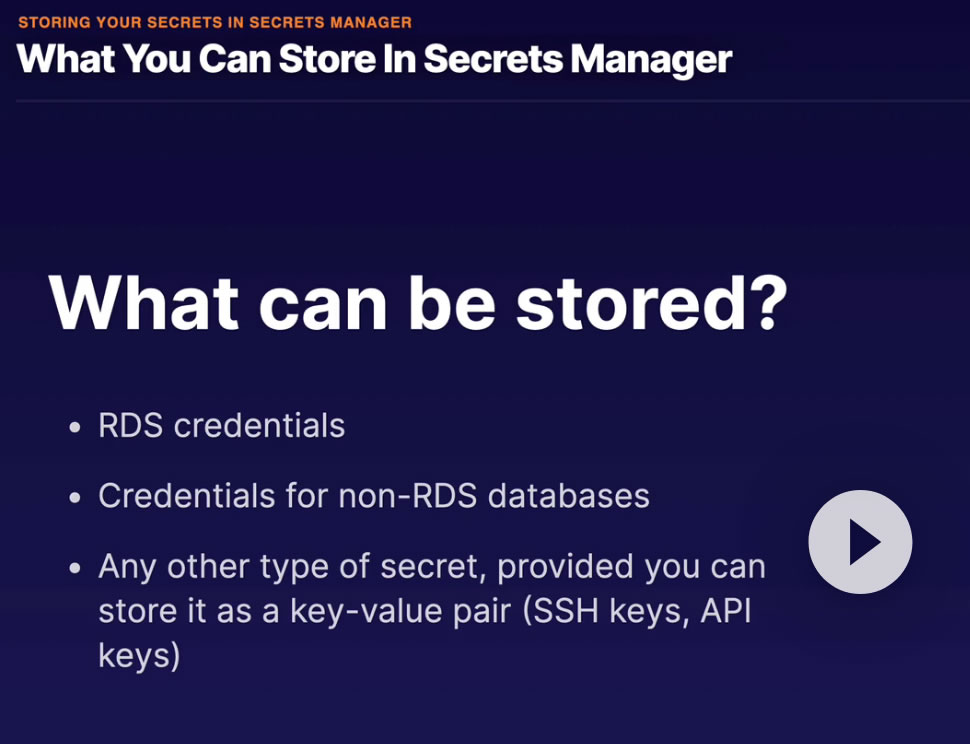Click the word 'What' in the large heading
This screenshot has height=744, width=970.
pyautogui.click(x=144, y=301)
